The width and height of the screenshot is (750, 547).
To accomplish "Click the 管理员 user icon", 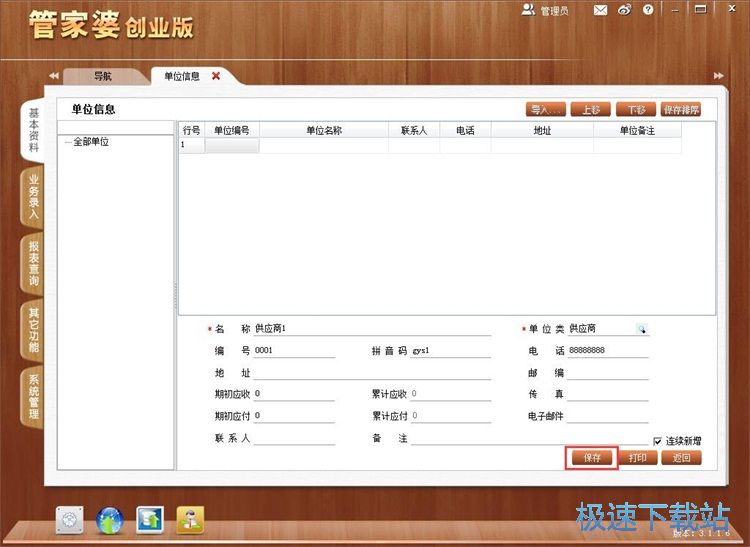I will pyautogui.click(x=528, y=10).
